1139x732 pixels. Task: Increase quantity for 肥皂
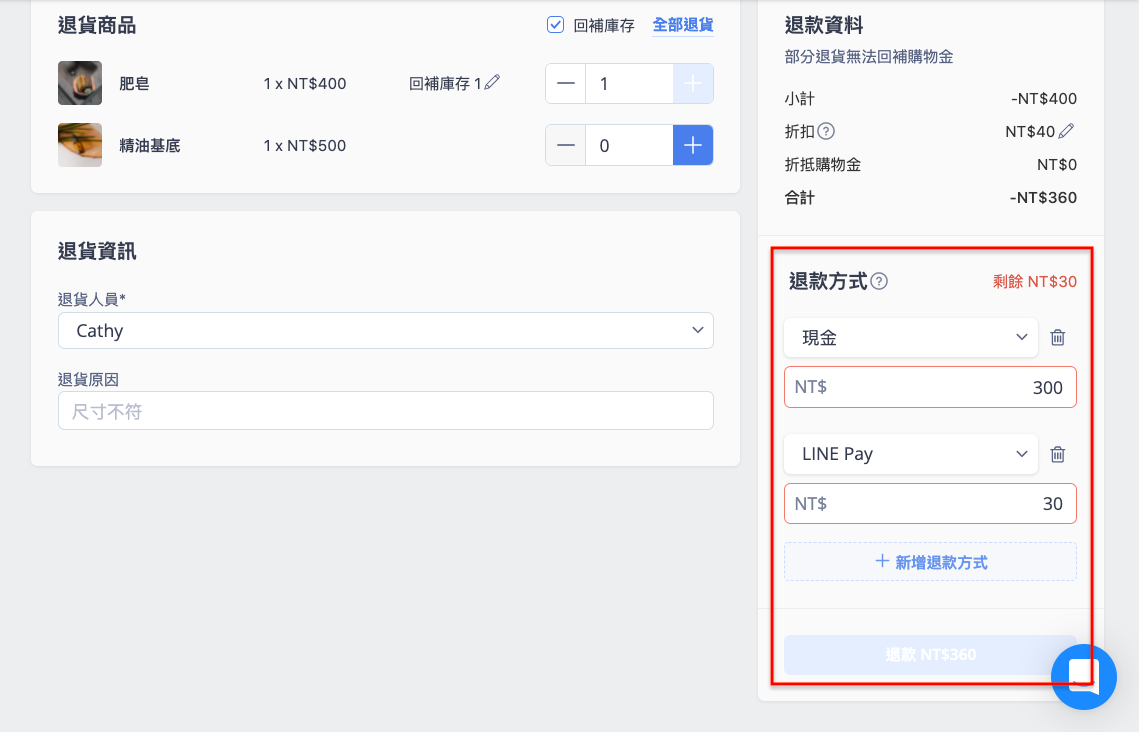(693, 84)
